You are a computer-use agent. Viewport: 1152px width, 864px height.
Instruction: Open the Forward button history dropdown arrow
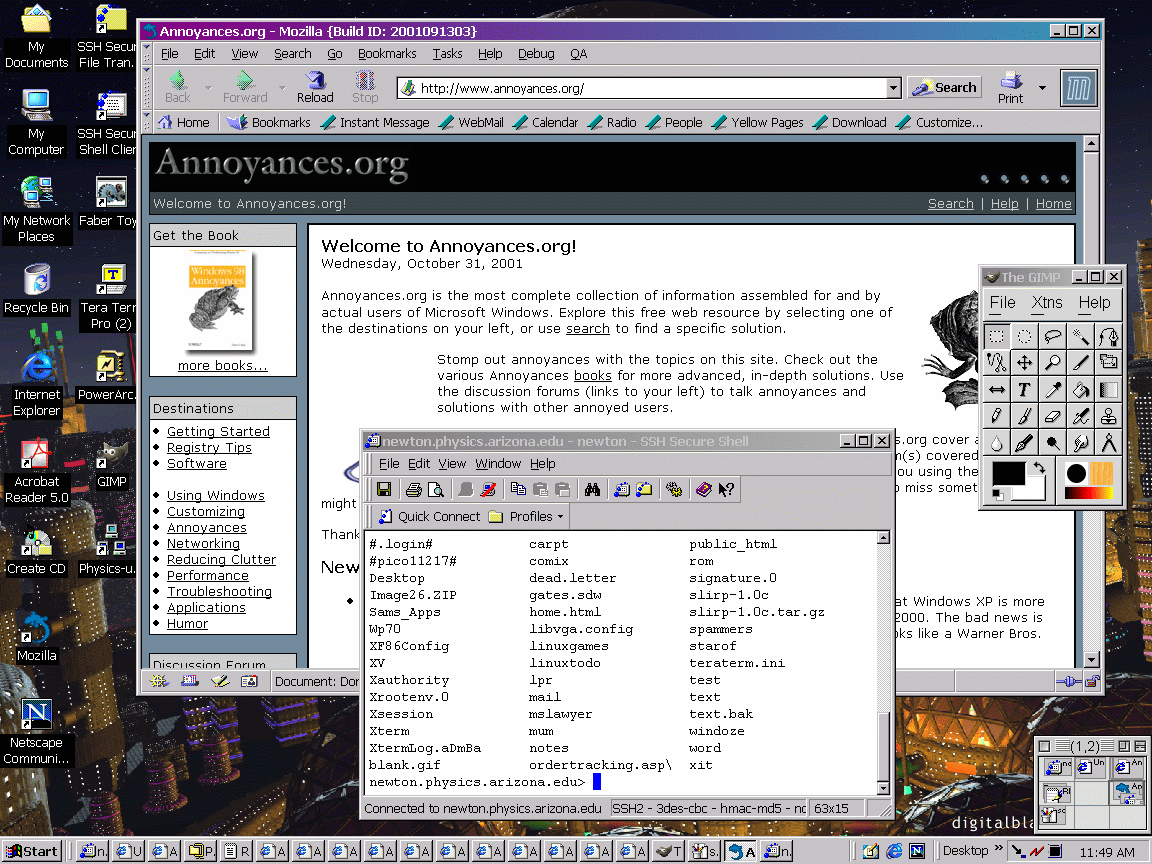point(284,87)
